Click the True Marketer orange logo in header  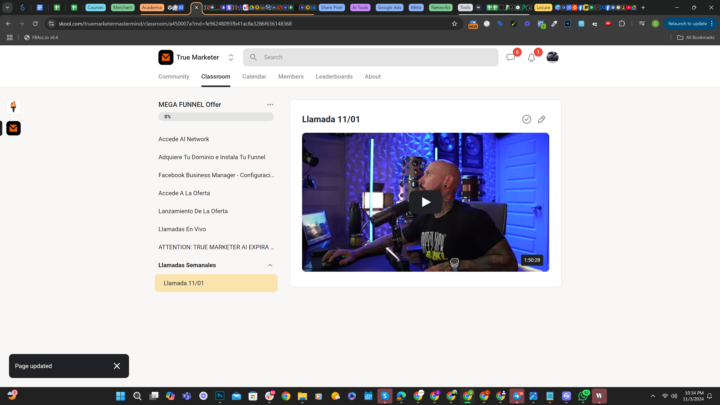pos(166,57)
